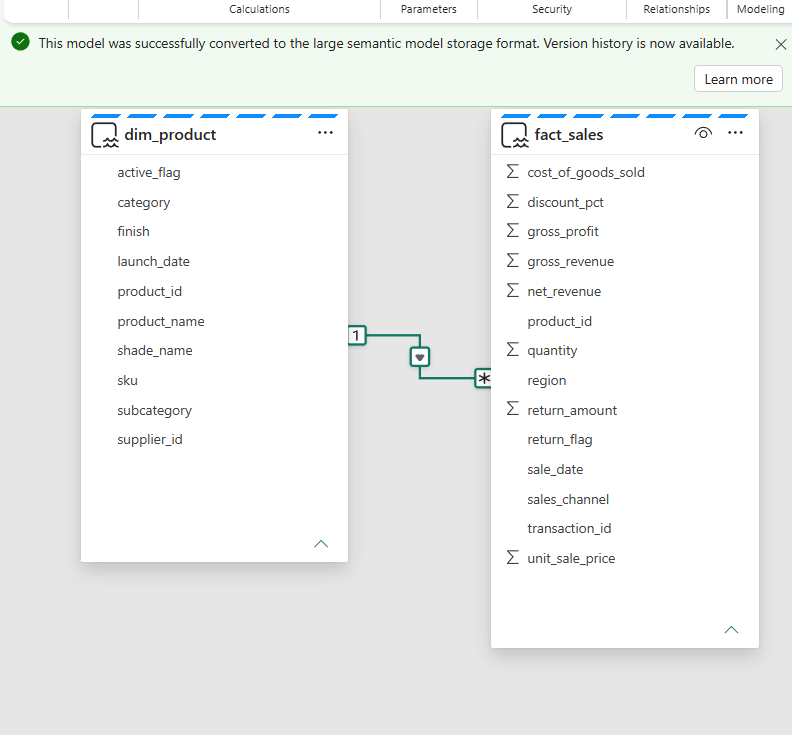Image resolution: width=792 pixels, height=735 pixels.
Task: Click the Learn more button
Action: coord(738,79)
